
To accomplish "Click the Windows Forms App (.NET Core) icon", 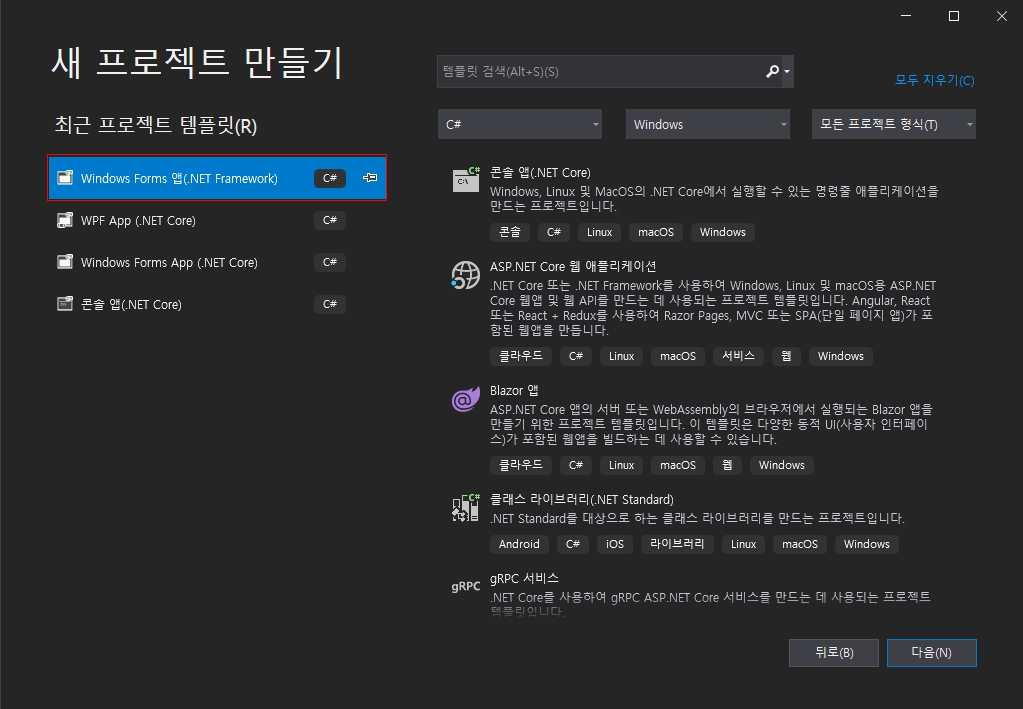I will [x=65, y=262].
